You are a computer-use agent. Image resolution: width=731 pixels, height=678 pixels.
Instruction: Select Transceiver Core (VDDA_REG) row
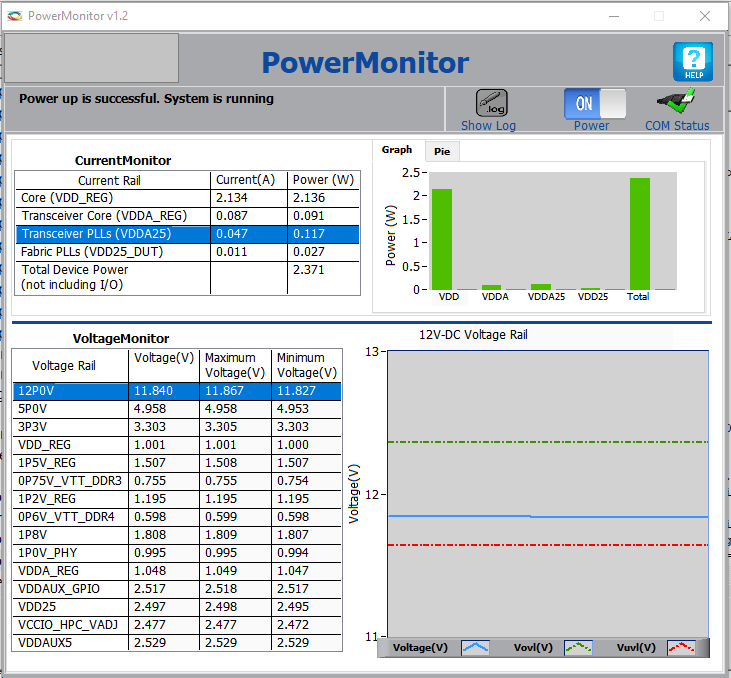click(110, 216)
